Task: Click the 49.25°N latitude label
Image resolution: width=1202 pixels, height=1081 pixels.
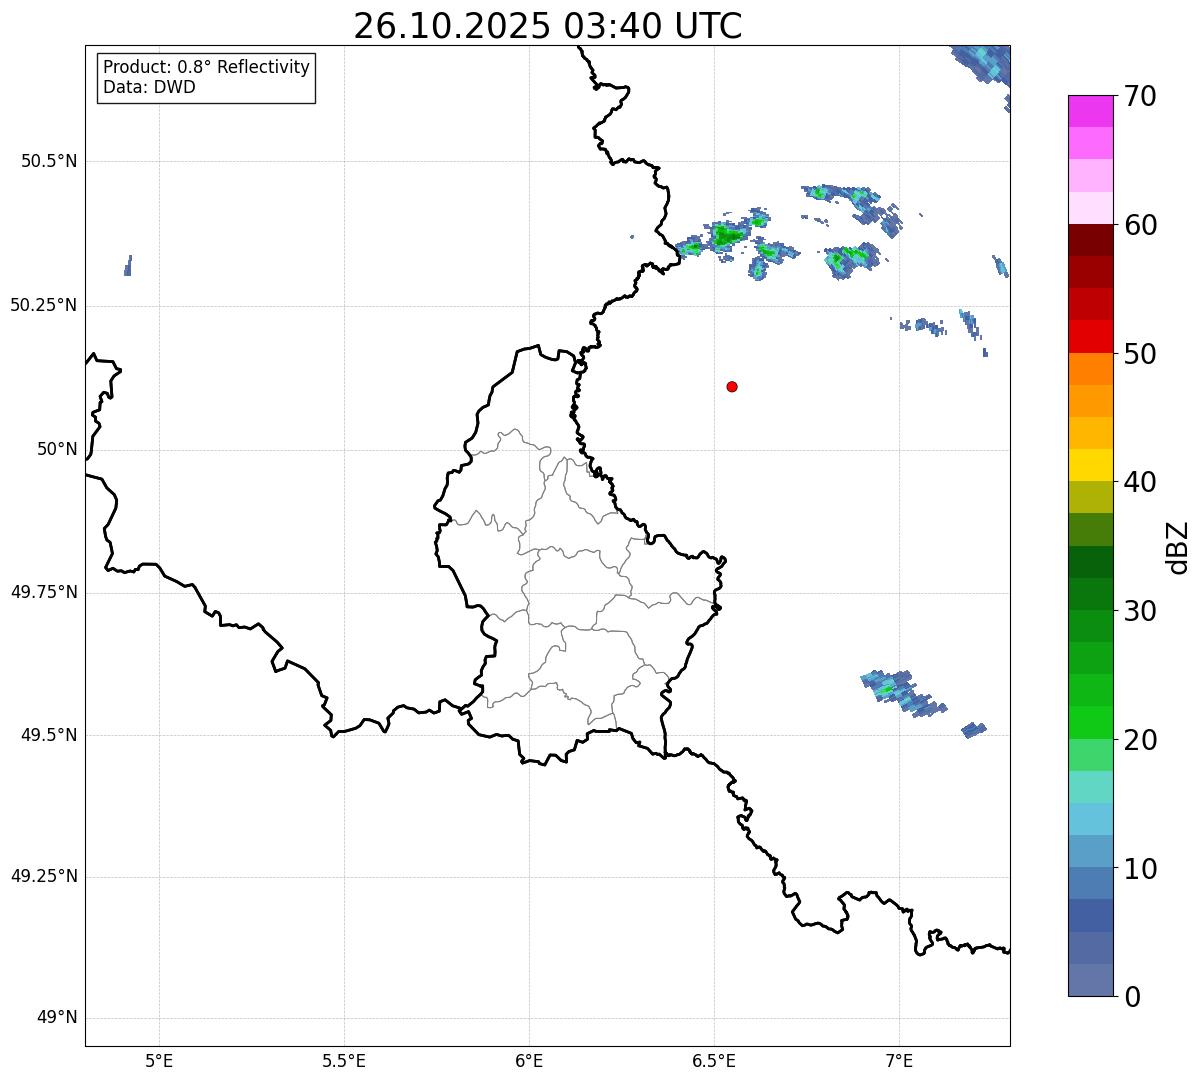Action: pyautogui.click(x=43, y=877)
